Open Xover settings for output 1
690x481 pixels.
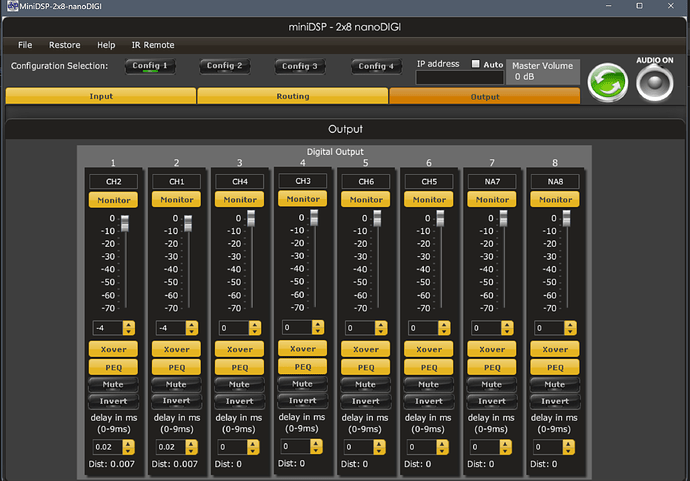(113, 349)
